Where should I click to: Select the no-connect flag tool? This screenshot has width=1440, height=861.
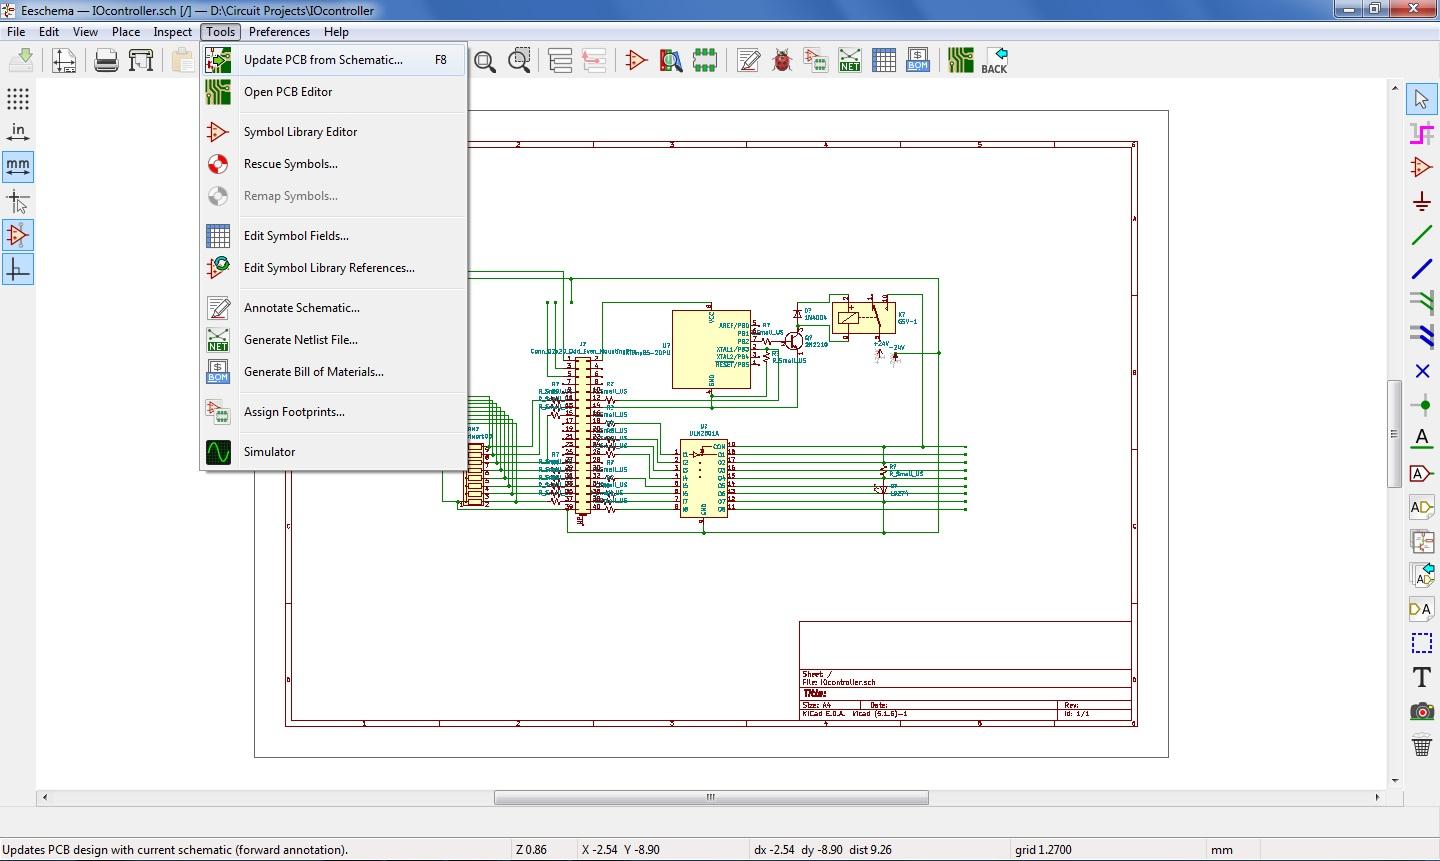(1421, 371)
